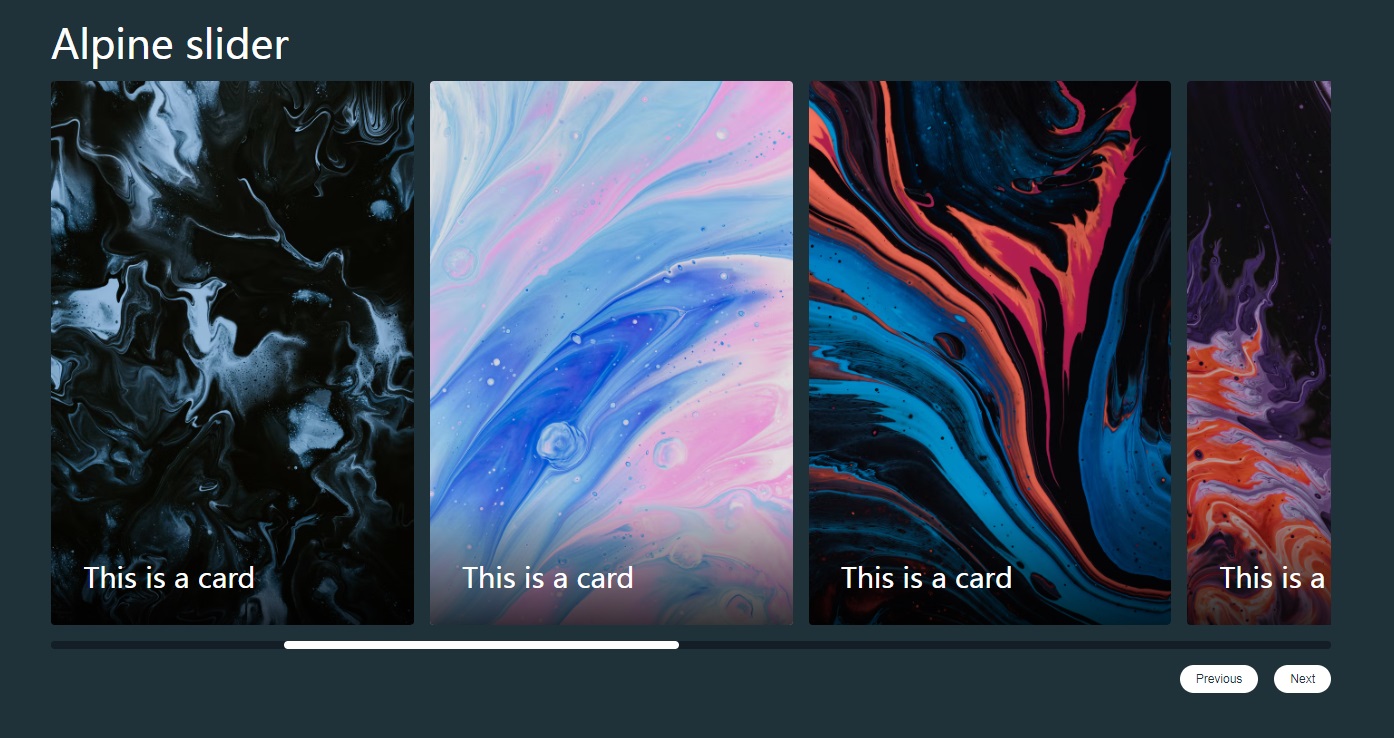Click the "Alpine slider" heading
This screenshot has width=1394, height=738.
coord(170,44)
